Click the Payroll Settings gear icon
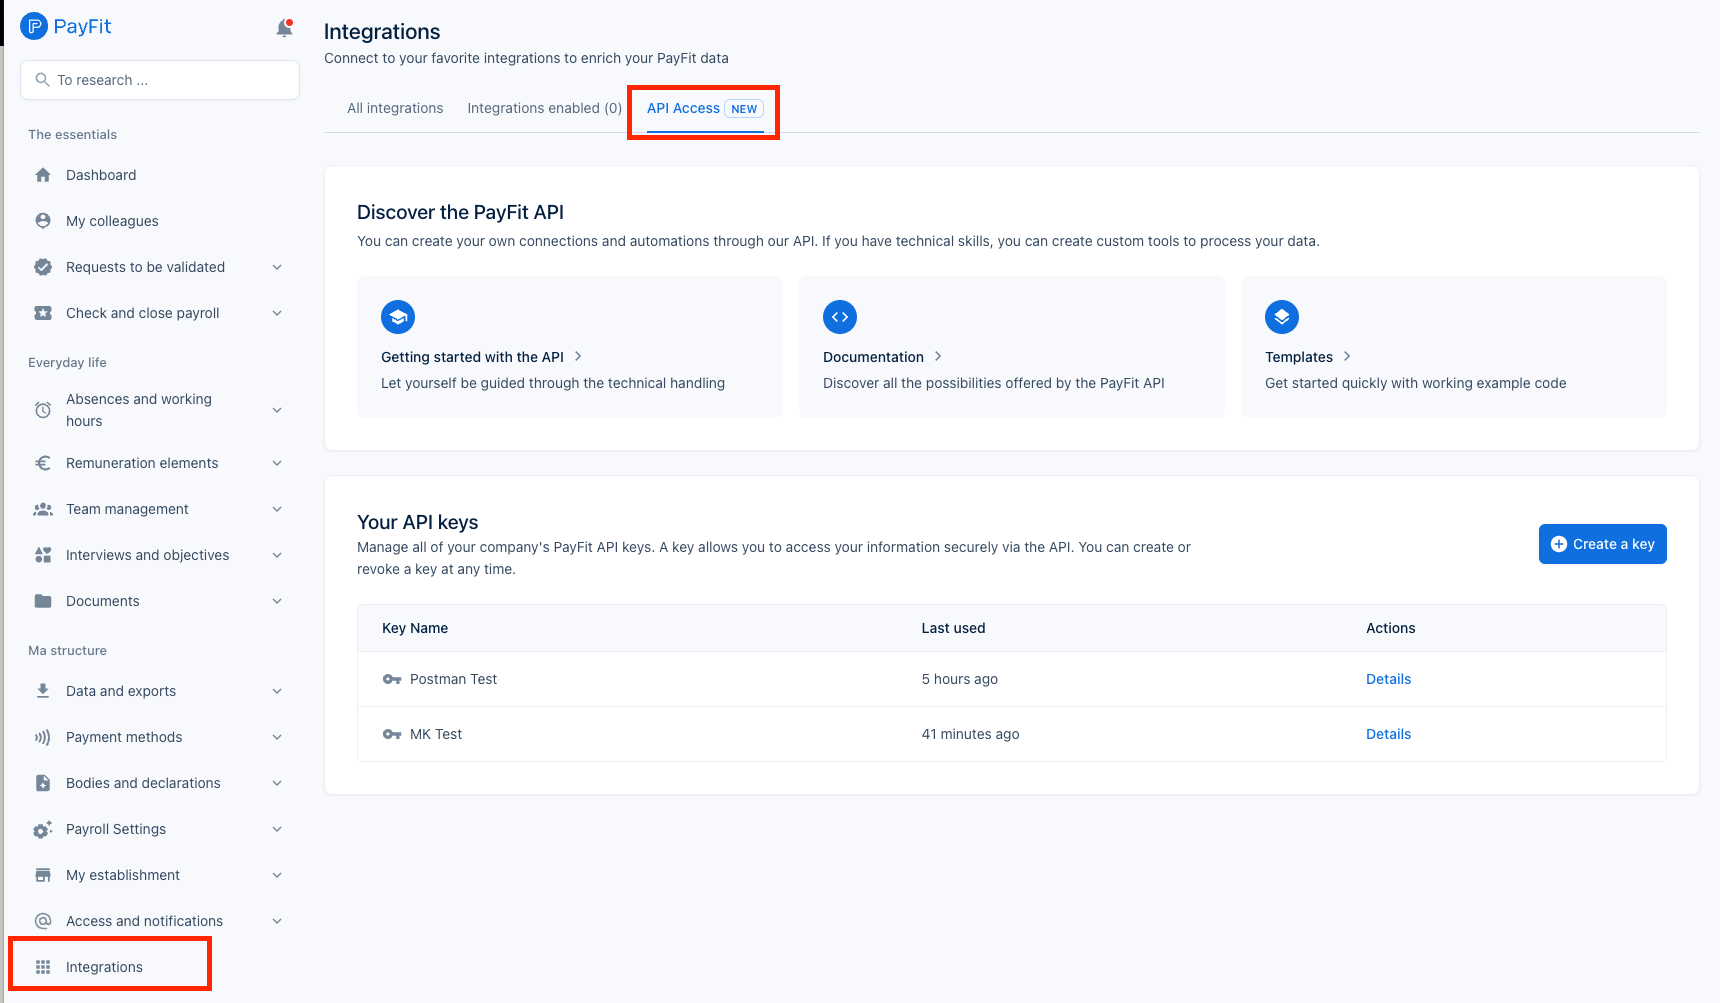1720x1003 pixels. (43, 829)
